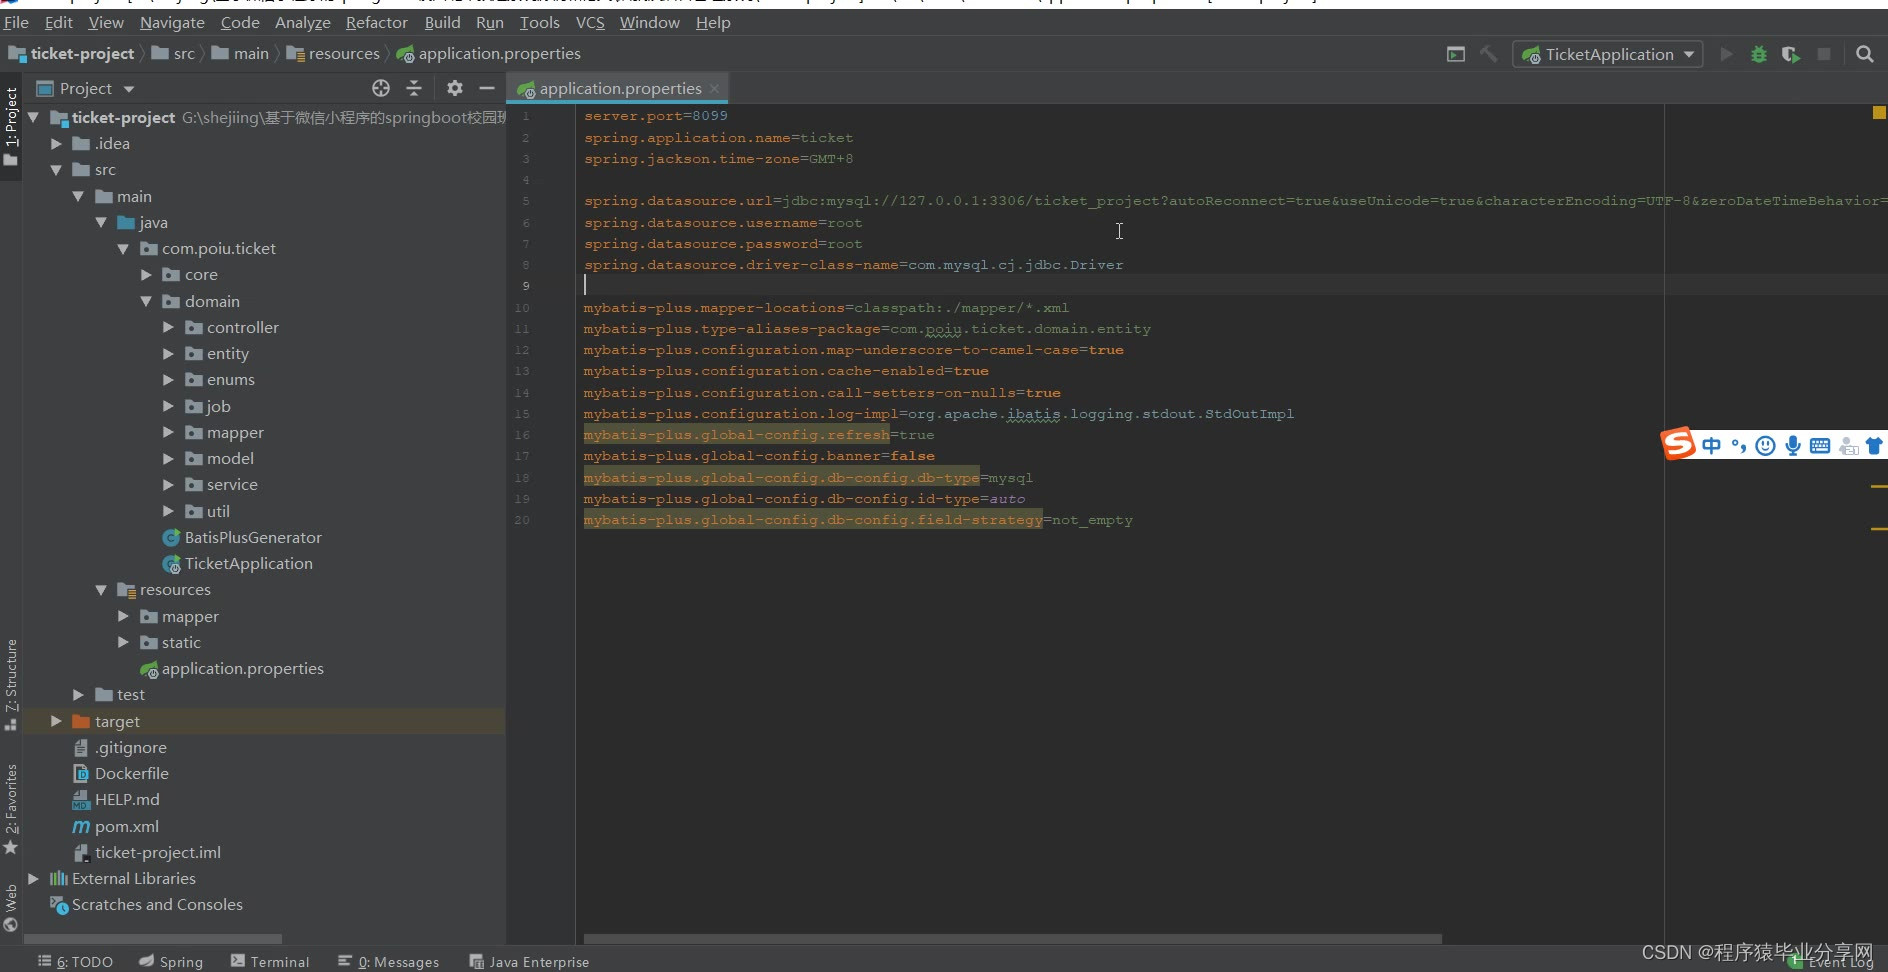
Task: Open the Sogou soft keyboard icon
Action: click(x=1820, y=446)
